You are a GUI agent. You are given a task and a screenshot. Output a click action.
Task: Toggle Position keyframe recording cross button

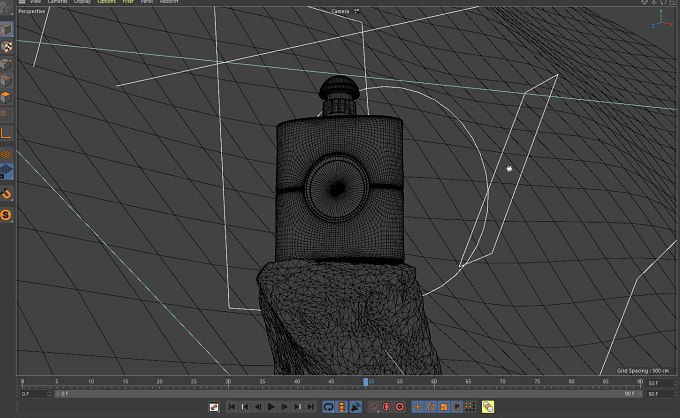[x=417, y=407]
